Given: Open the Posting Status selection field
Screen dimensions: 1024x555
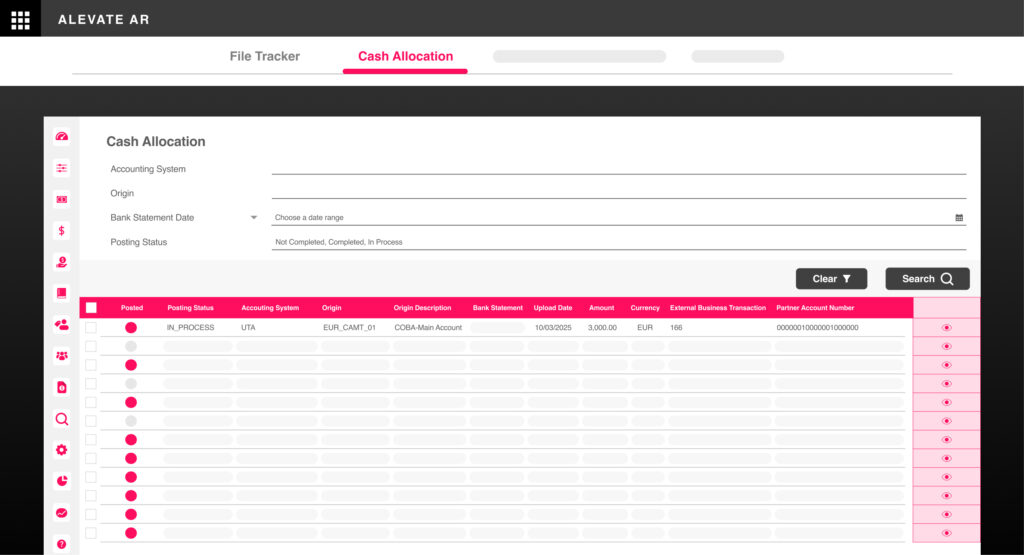Looking at the screenshot, I should (x=618, y=242).
